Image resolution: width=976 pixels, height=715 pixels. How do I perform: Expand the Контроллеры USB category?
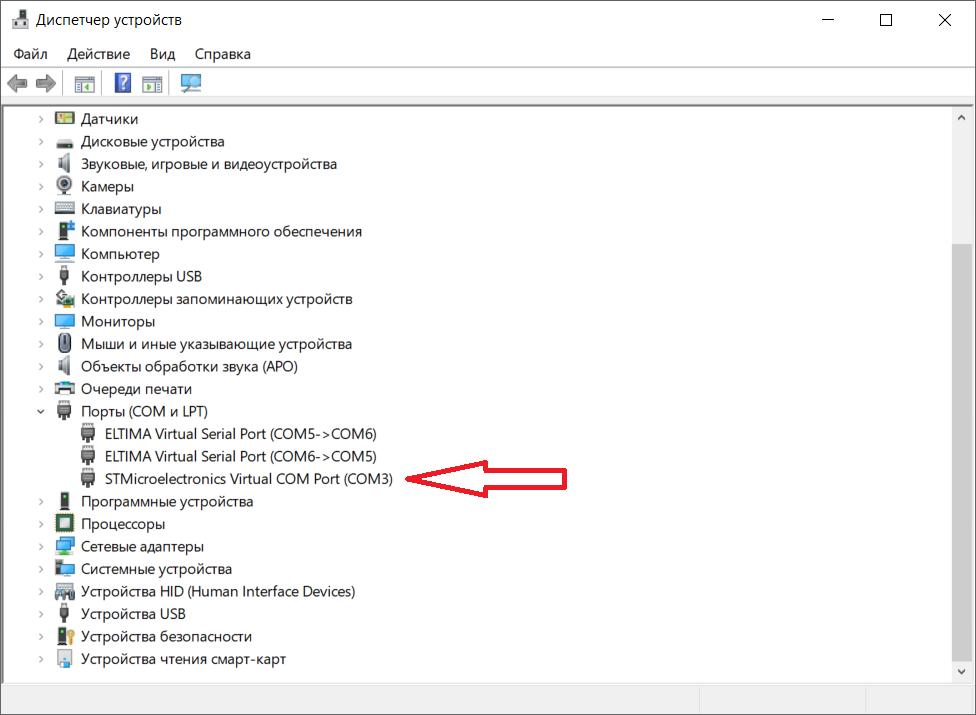[41, 276]
